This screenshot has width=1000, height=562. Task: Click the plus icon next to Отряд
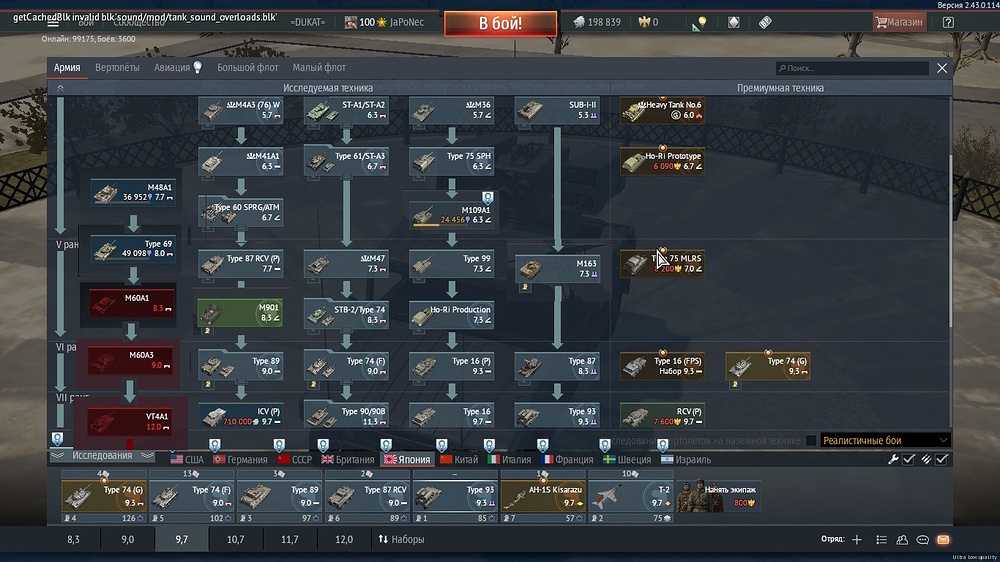tap(856, 540)
